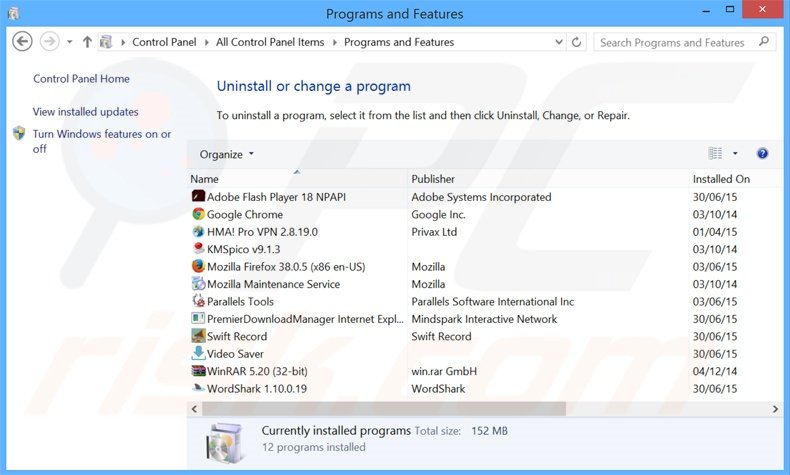Image resolution: width=790 pixels, height=475 pixels.
Task: Select the Google Chrome icon
Action: tap(199, 214)
